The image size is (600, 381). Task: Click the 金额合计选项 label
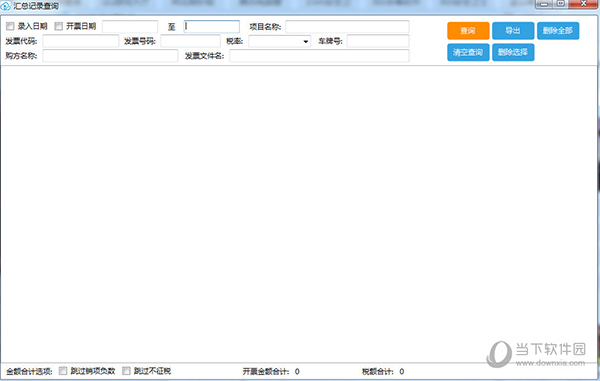pyautogui.click(x=29, y=371)
